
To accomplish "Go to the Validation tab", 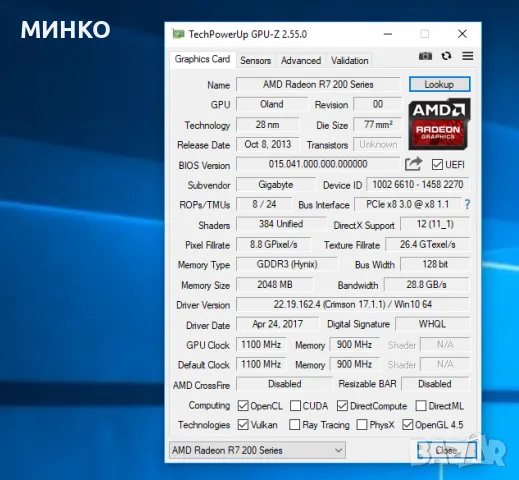I will click(x=349, y=61).
